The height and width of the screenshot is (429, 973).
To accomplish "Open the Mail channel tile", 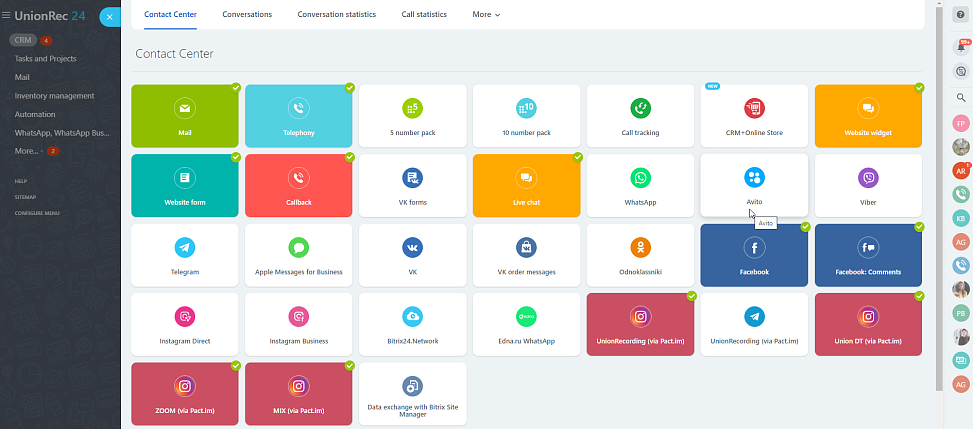I will (185, 116).
